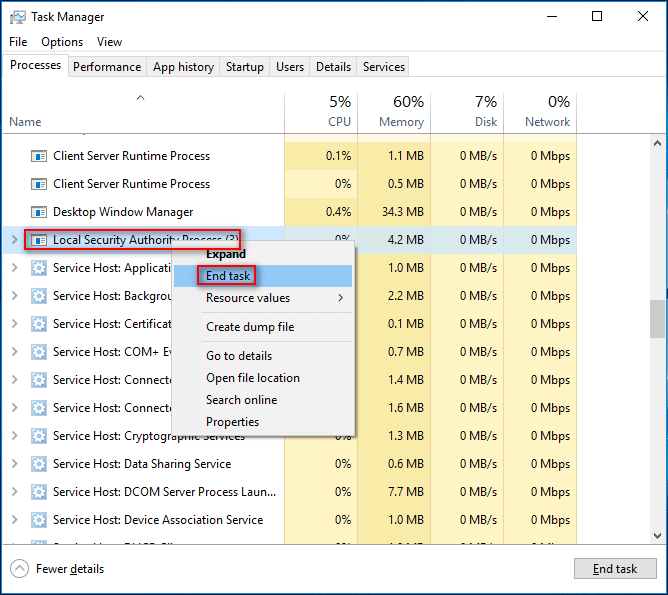The image size is (668, 595).
Task: Switch to the Users tab
Action: [290, 67]
